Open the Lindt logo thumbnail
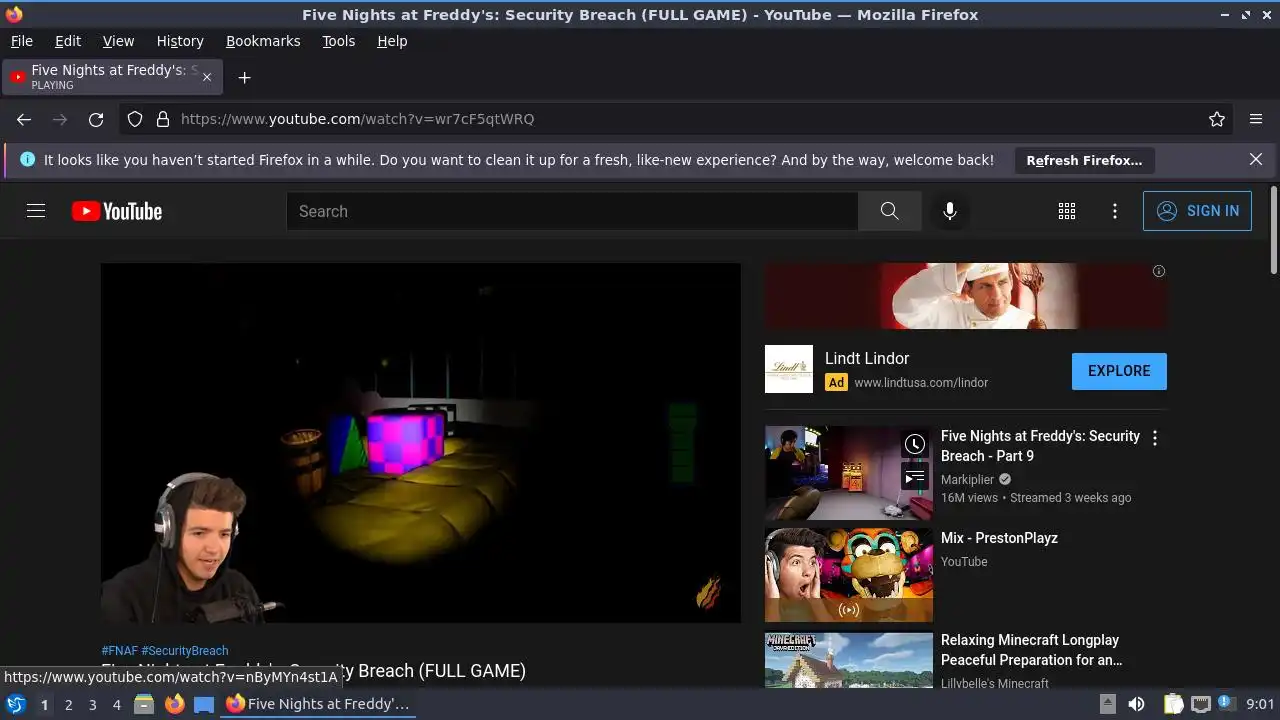The height and width of the screenshot is (720, 1280). (789, 369)
